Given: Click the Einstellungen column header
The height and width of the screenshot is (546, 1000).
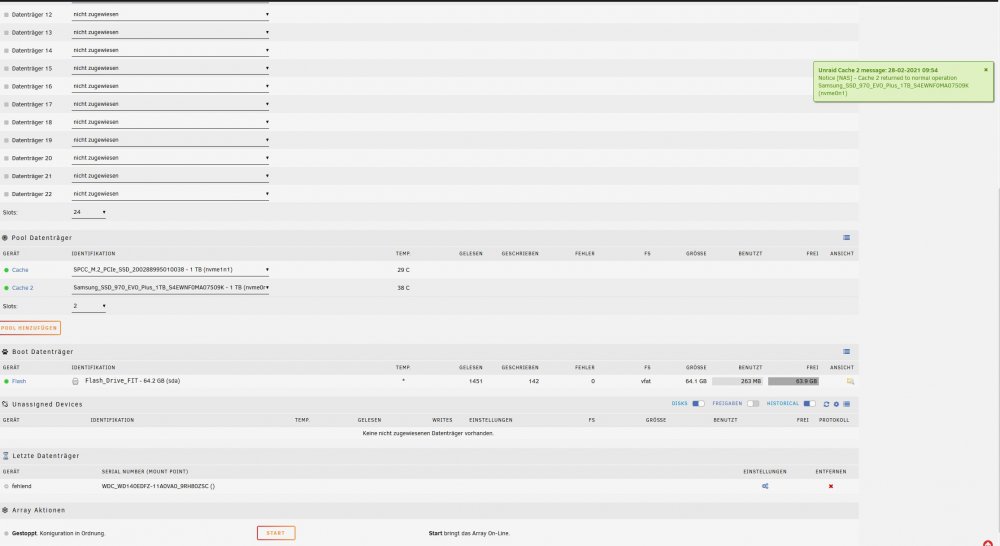Looking at the screenshot, I should tap(765, 471).
